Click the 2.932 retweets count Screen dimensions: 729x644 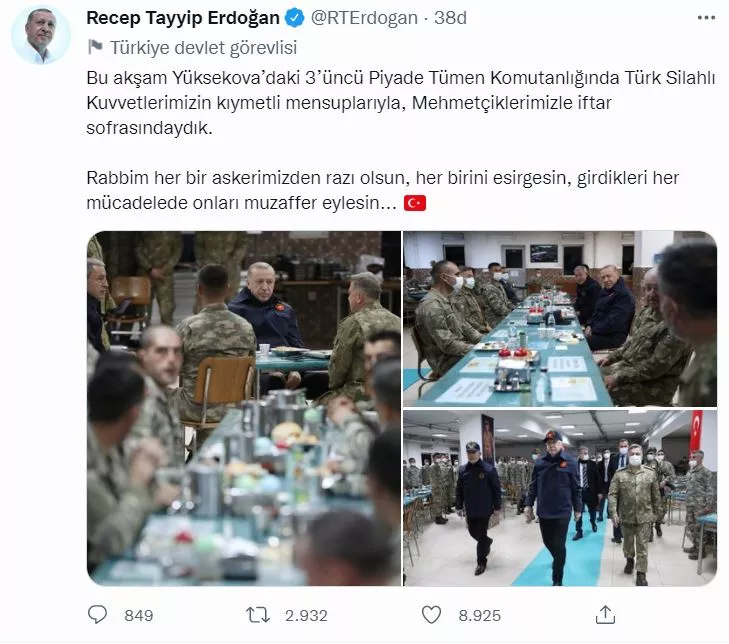tap(306, 616)
